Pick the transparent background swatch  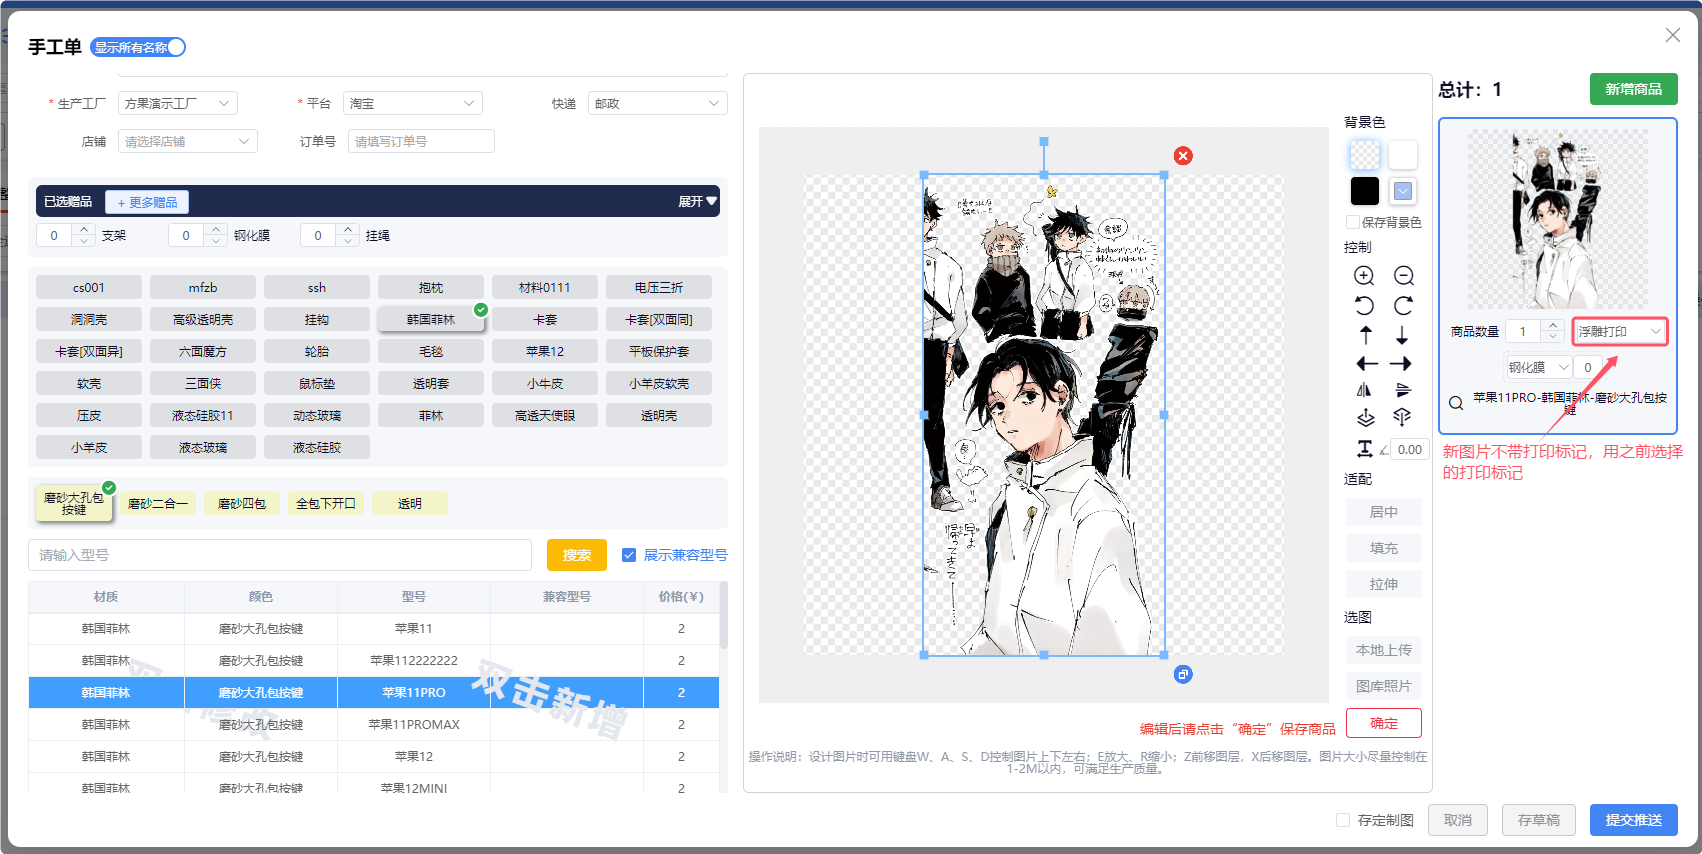(1365, 155)
